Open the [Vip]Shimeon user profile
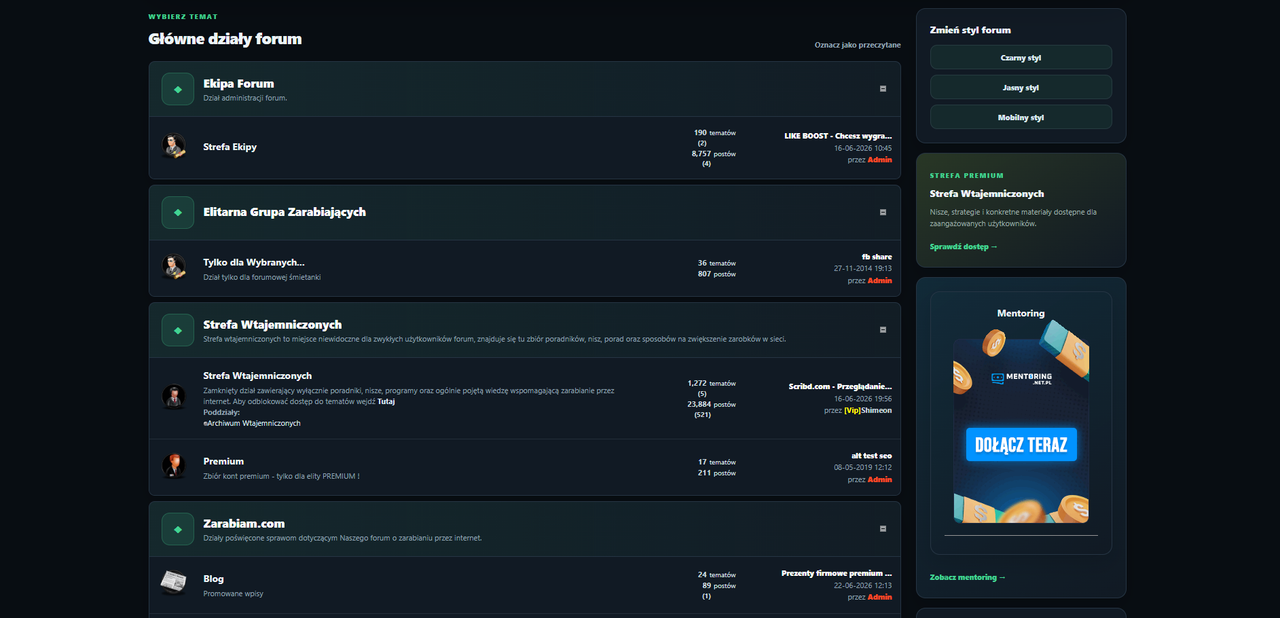Viewport: 1280px width, 618px height. pyautogui.click(x=868, y=410)
